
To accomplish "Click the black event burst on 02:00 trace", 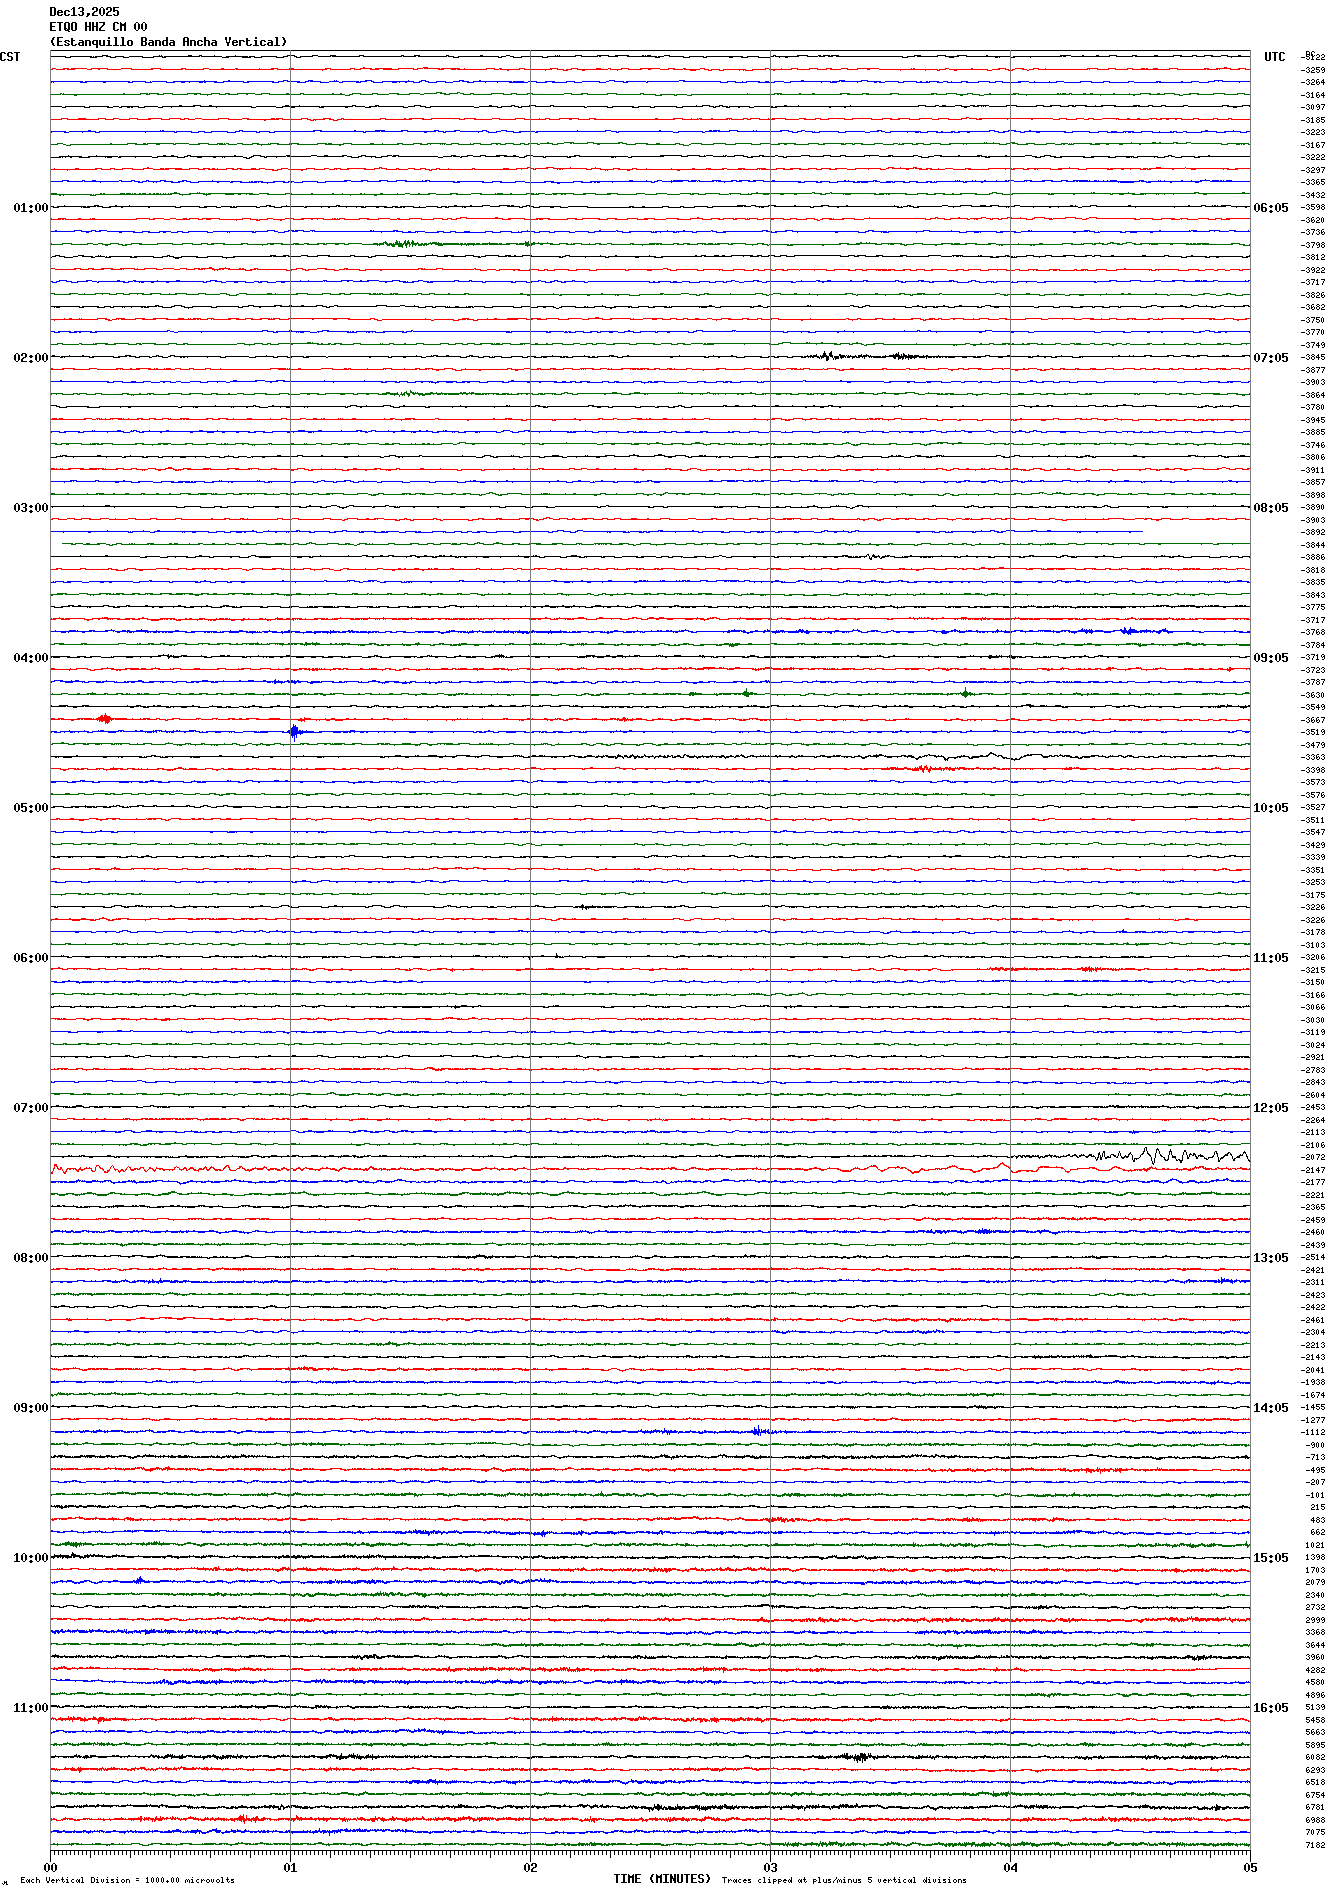I will [828, 356].
